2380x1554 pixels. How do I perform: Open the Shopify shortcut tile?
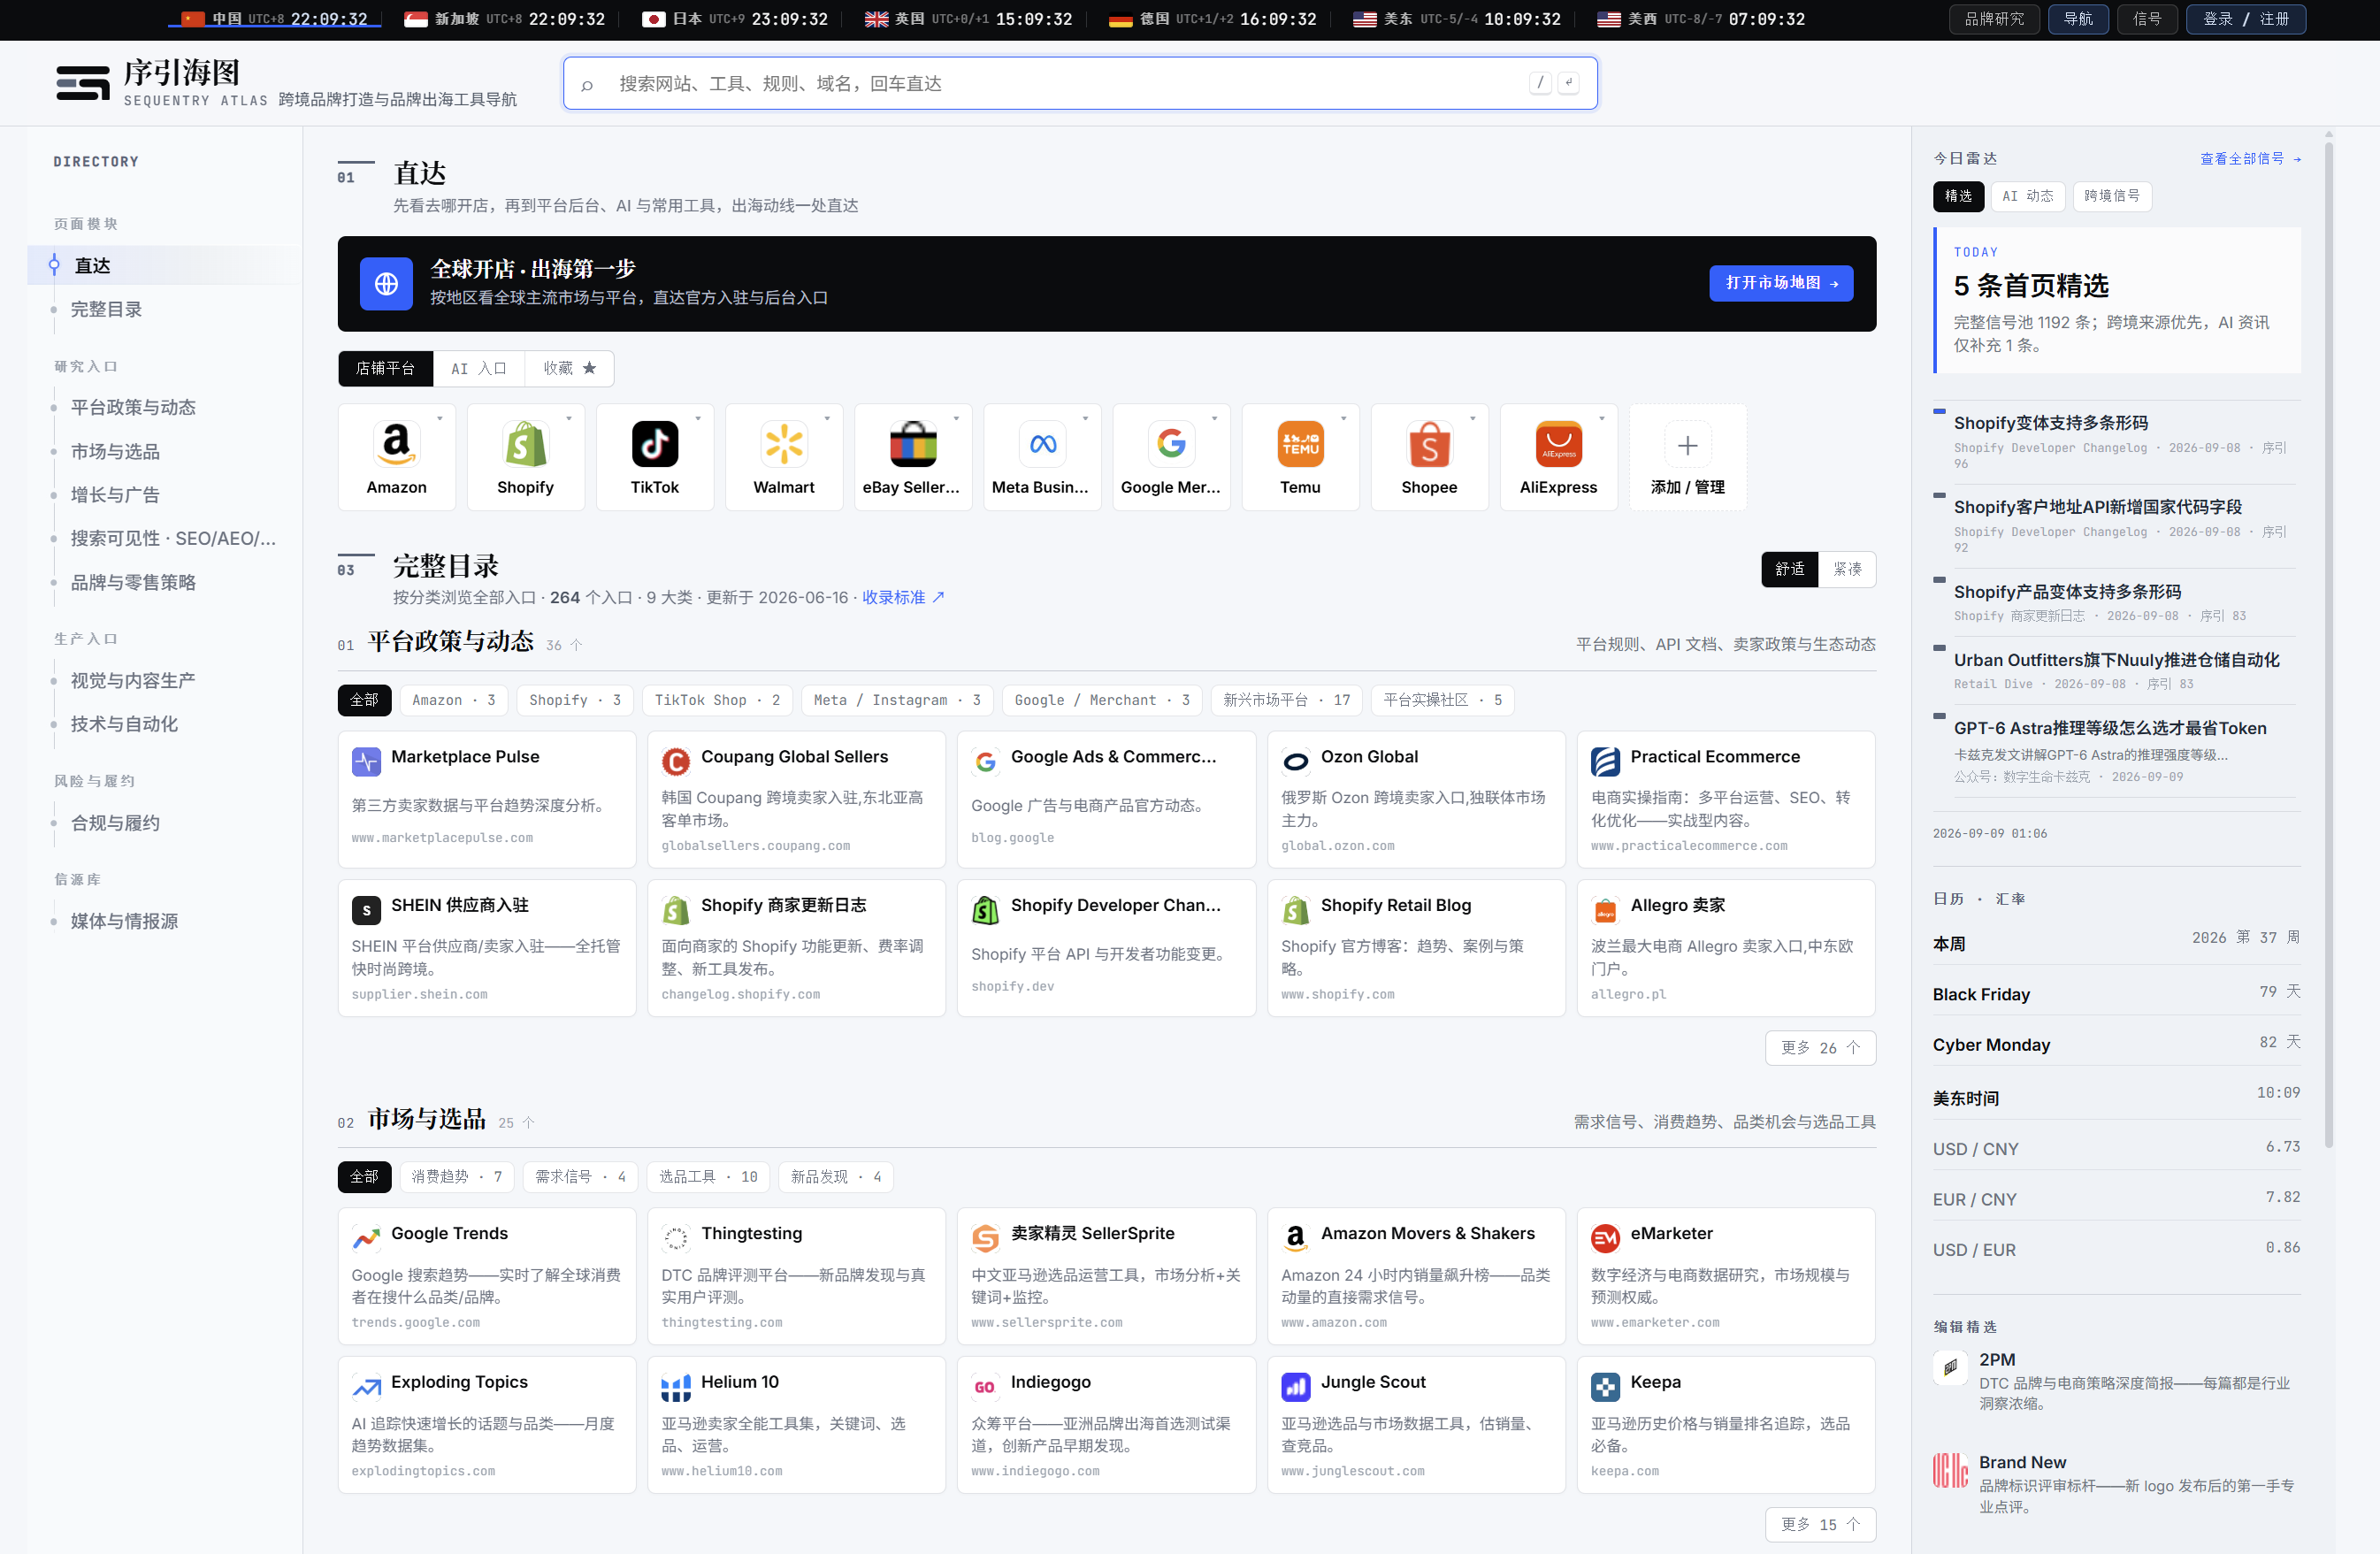tap(525, 457)
